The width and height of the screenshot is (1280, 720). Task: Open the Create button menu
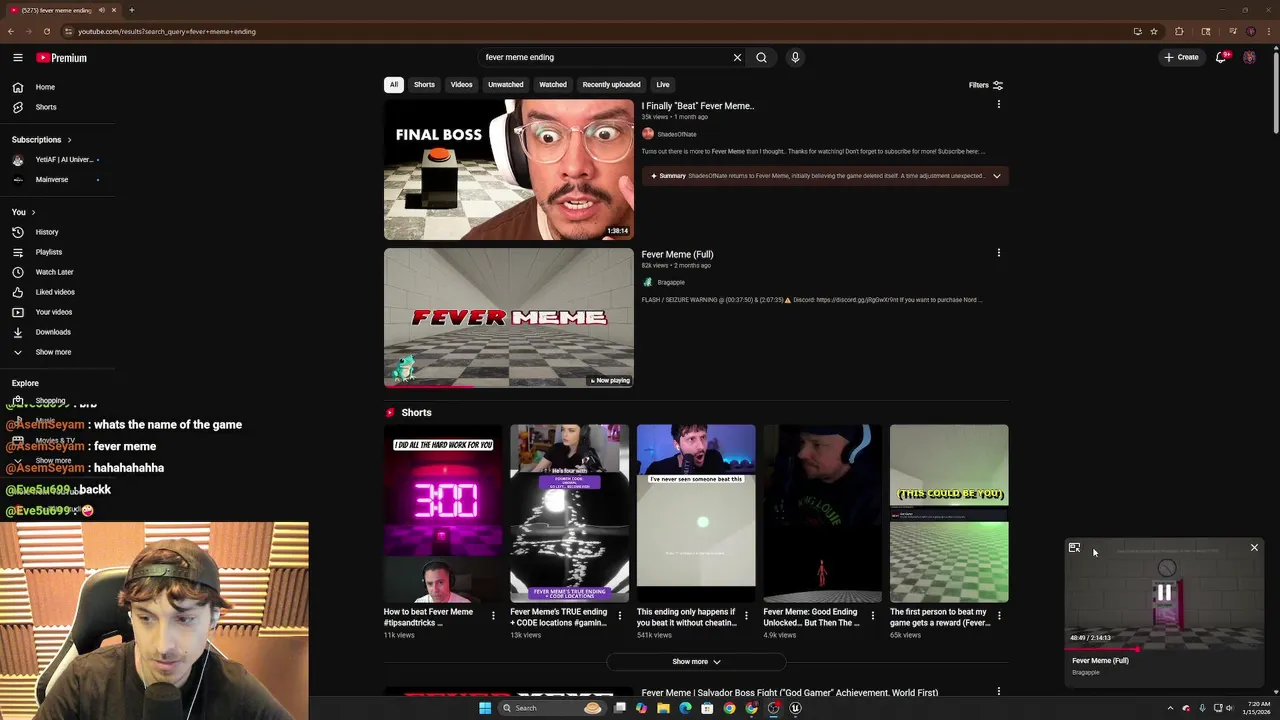[1181, 57]
